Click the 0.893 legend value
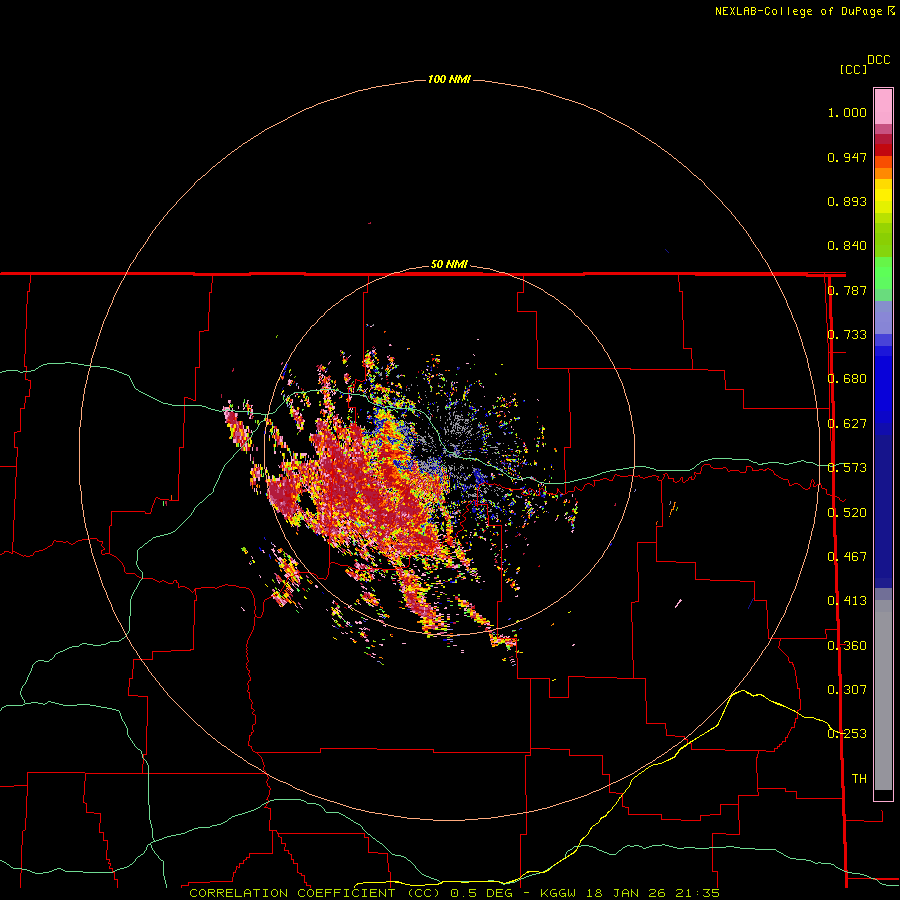This screenshot has width=900, height=900. [x=847, y=201]
